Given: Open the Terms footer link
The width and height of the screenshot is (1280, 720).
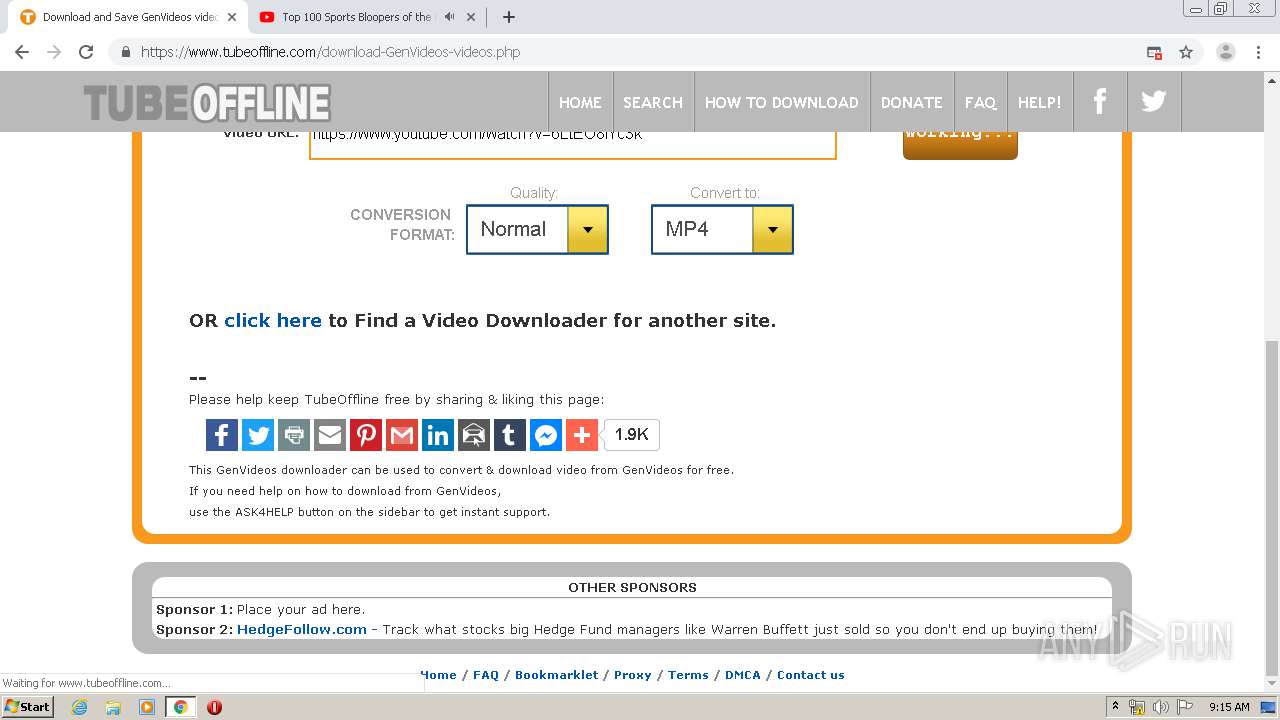Looking at the screenshot, I should click(688, 675).
